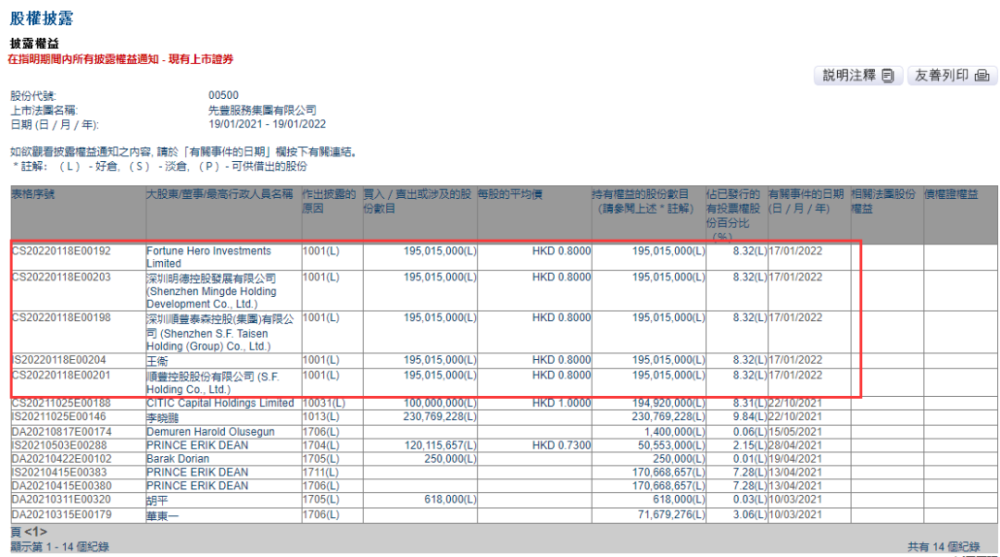Open form CS20220118E00203
Viewport: 1000px width, 557px height.
click(61, 278)
